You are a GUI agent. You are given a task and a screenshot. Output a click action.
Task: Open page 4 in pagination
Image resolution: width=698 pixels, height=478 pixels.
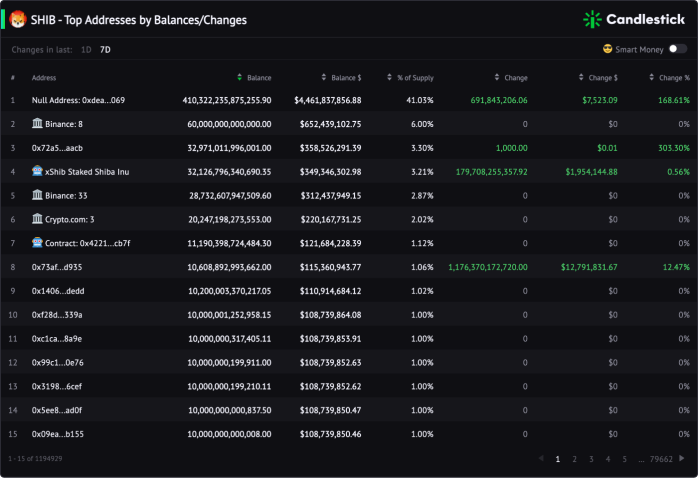(608, 459)
